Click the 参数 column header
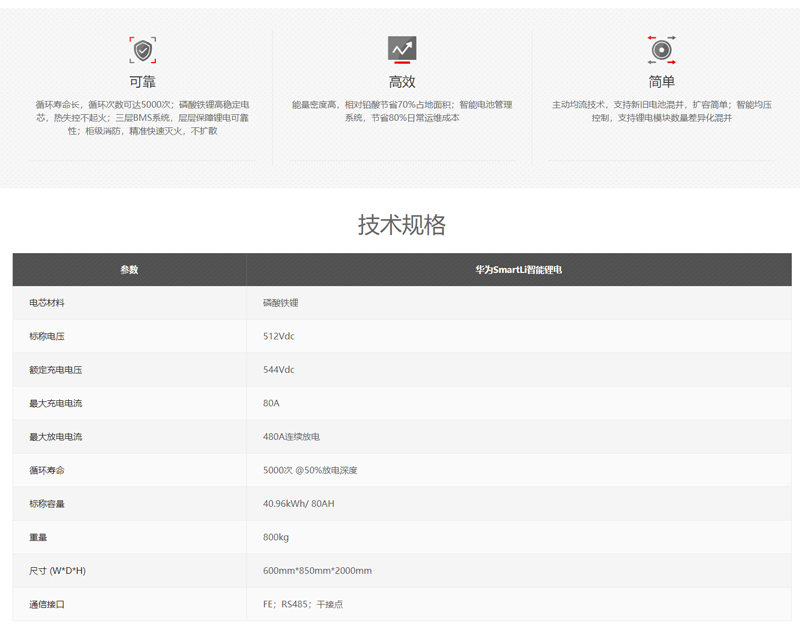 click(x=130, y=269)
